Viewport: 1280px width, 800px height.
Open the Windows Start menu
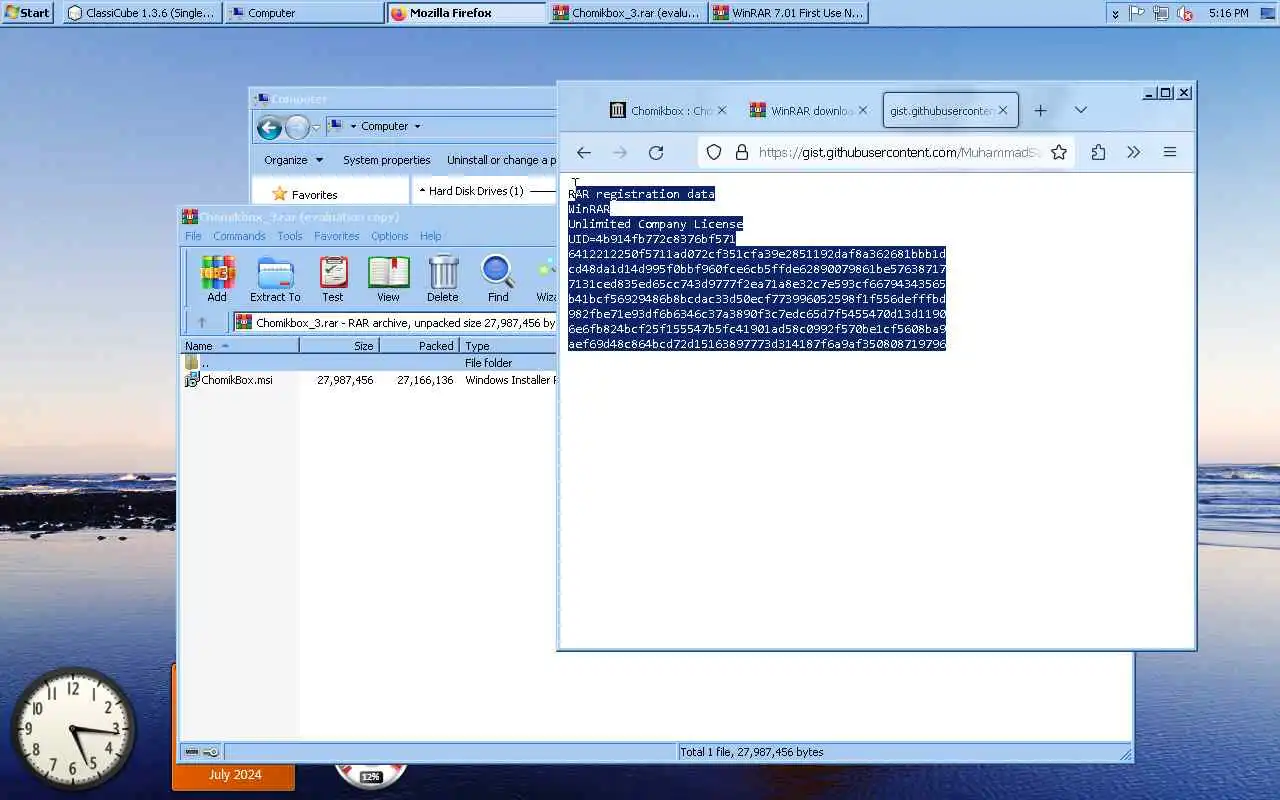[27, 13]
